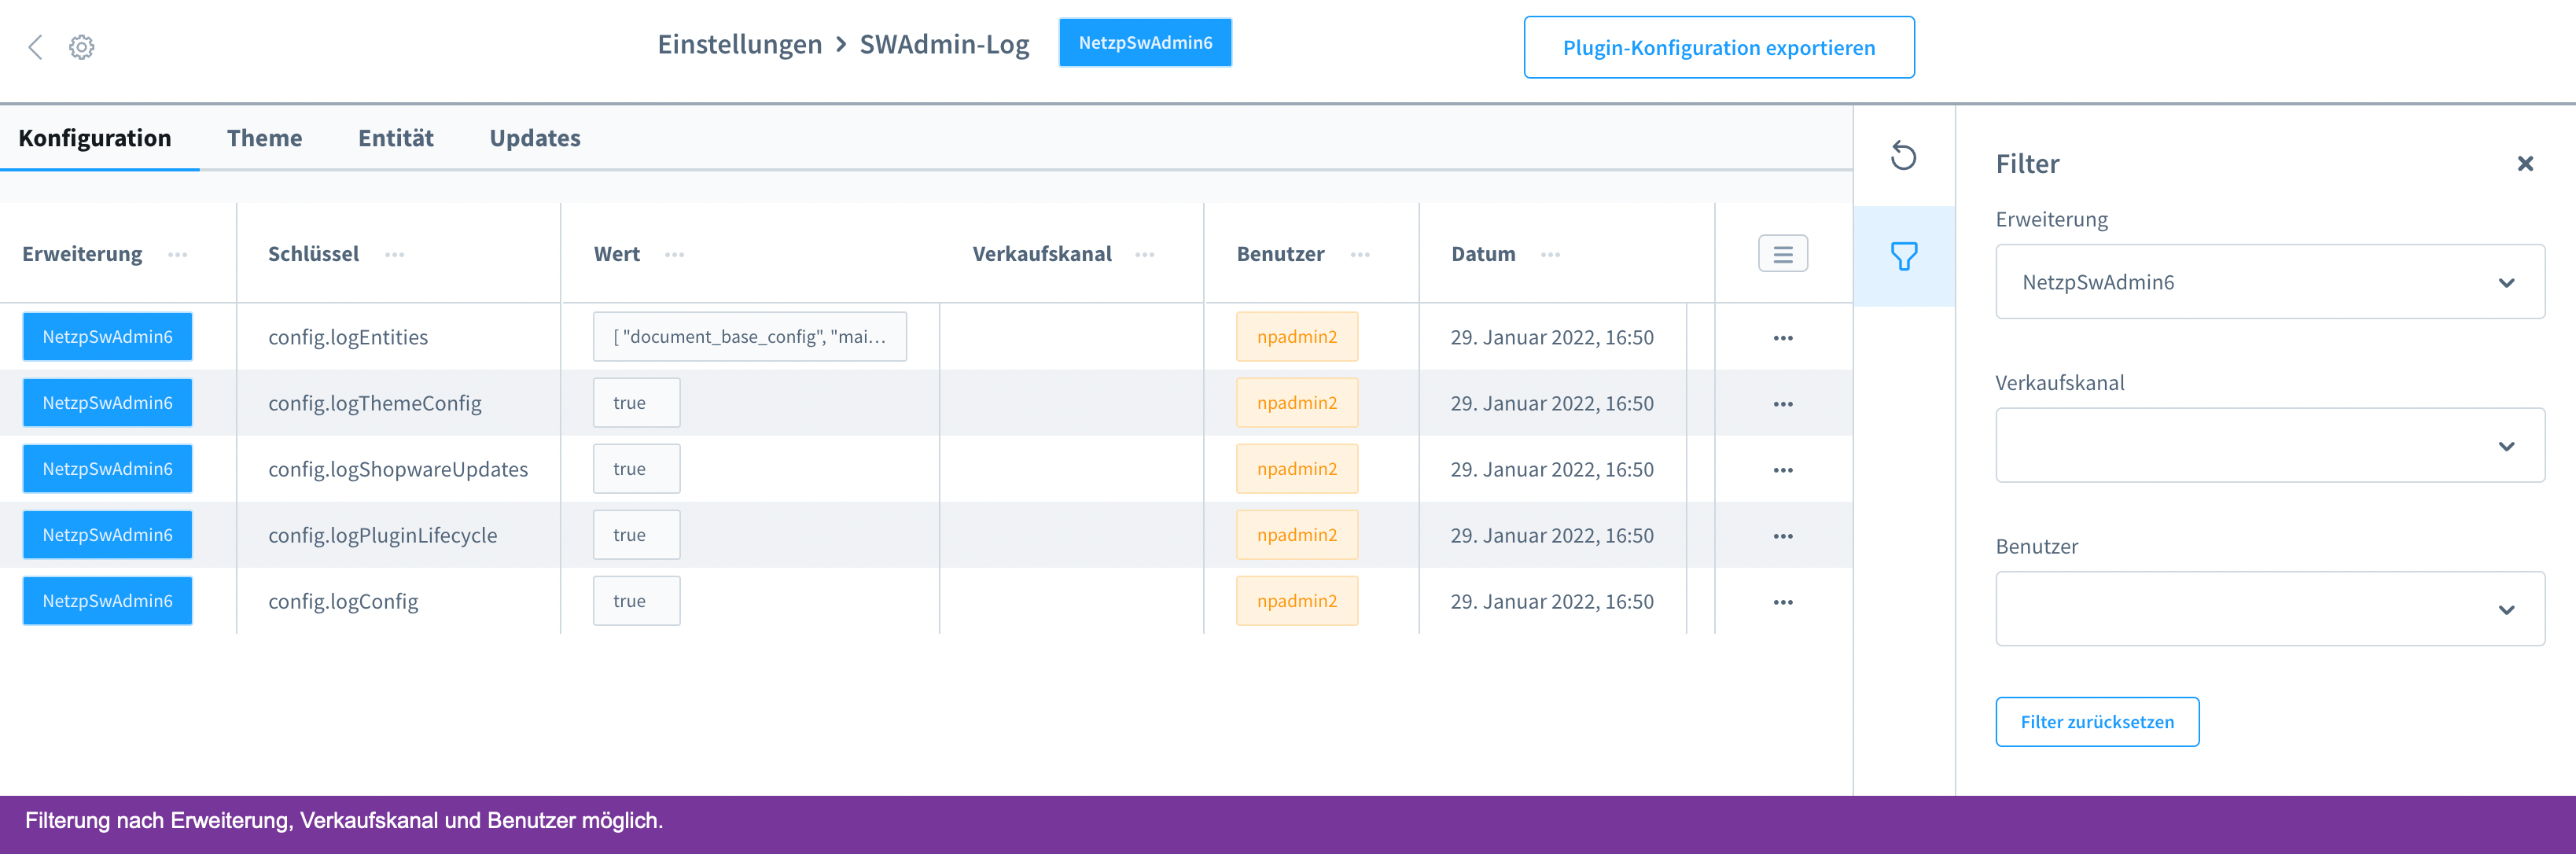Switch to the Konfiguration tab
The width and height of the screenshot is (2576, 854).
95,138
